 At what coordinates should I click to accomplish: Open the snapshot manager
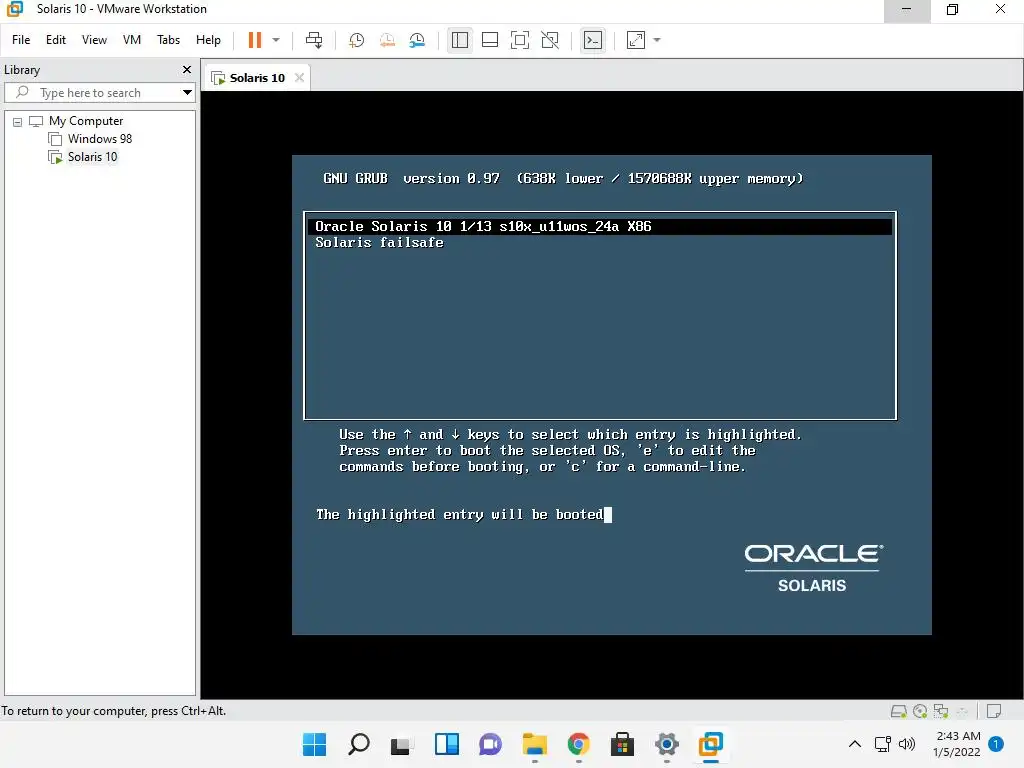(417, 40)
